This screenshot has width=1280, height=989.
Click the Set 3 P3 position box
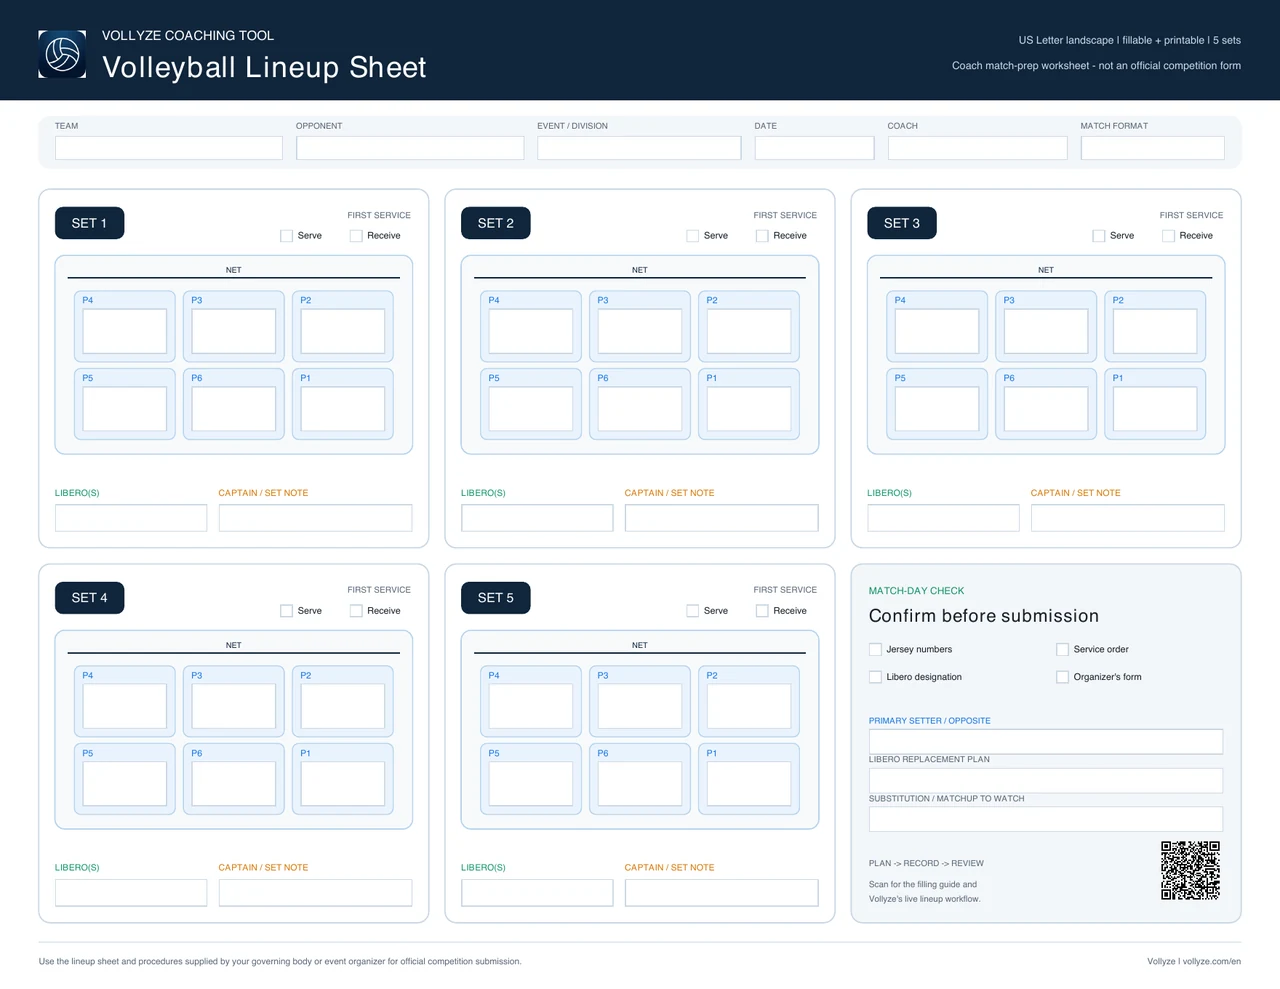(x=1046, y=331)
